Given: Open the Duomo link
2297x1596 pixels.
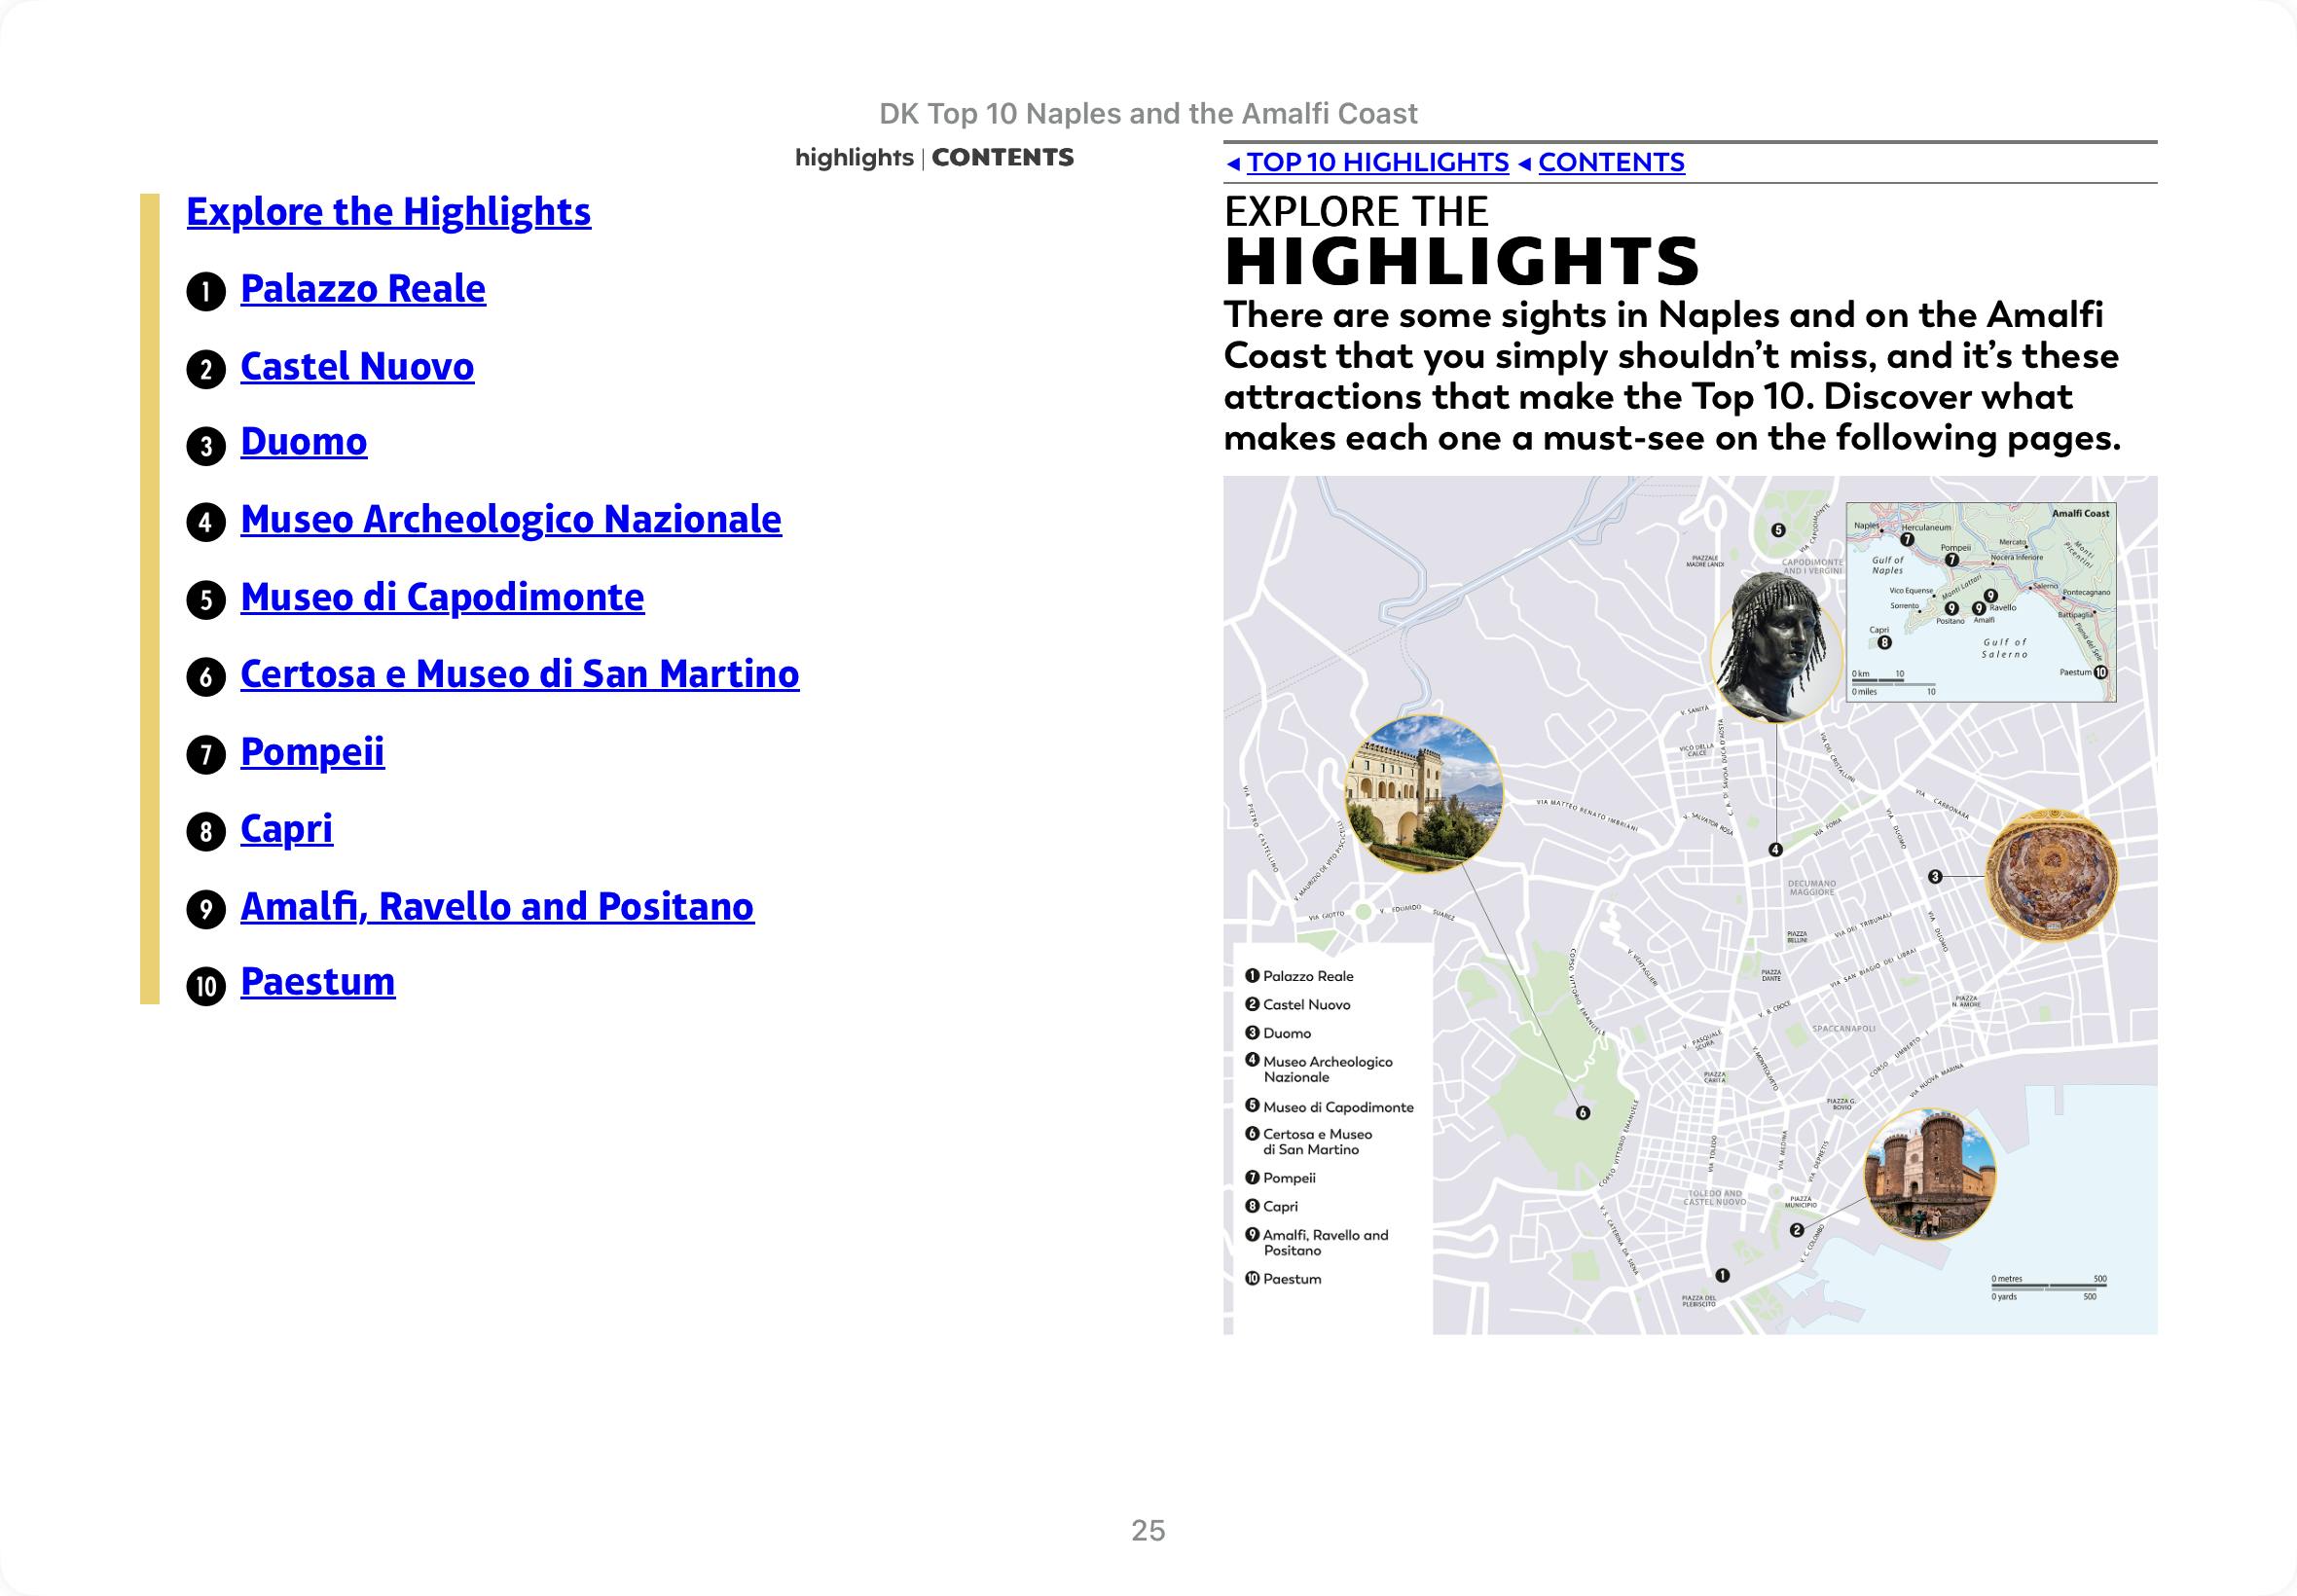Looking at the screenshot, I should point(304,442).
